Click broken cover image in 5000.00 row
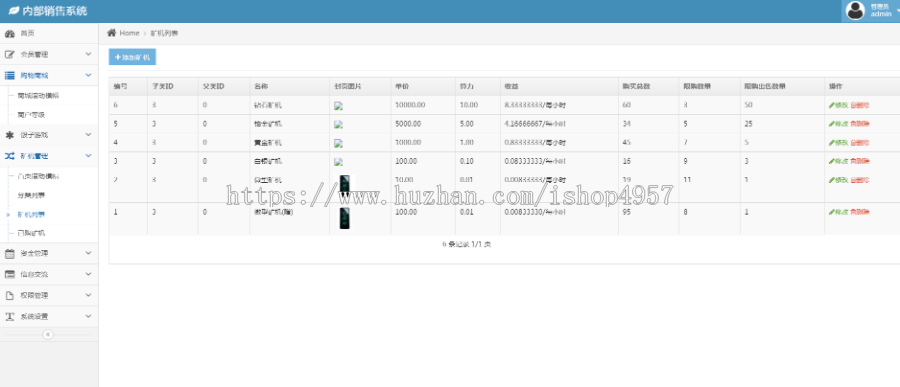This screenshot has height=387, width=900. pos(339,124)
